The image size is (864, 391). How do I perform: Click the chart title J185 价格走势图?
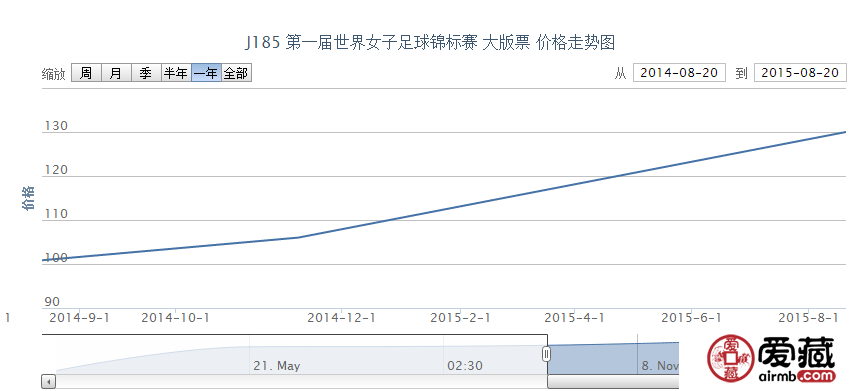coord(430,42)
